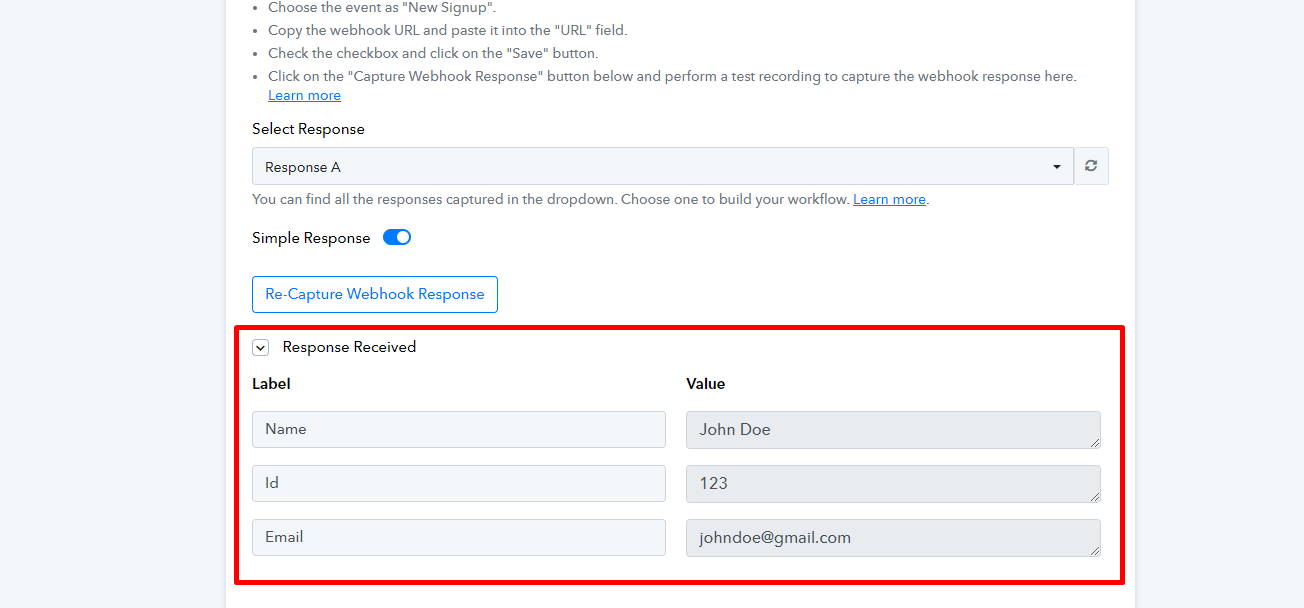Collapse the Response Received section chevron
Image resolution: width=1304 pixels, height=608 pixels.
(x=261, y=348)
